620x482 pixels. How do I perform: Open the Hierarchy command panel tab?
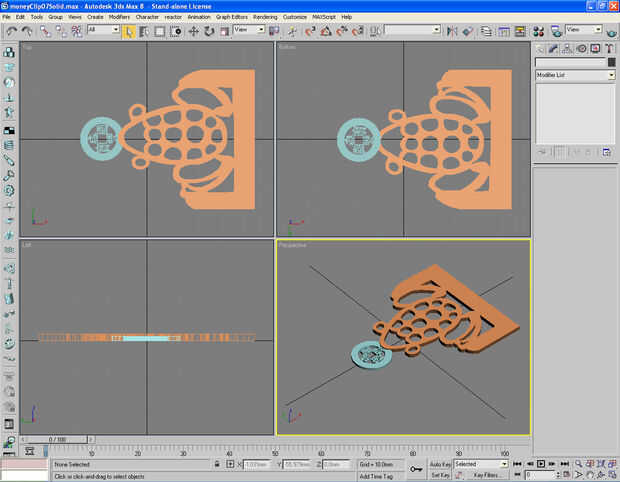pyautogui.click(x=568, y=48)
